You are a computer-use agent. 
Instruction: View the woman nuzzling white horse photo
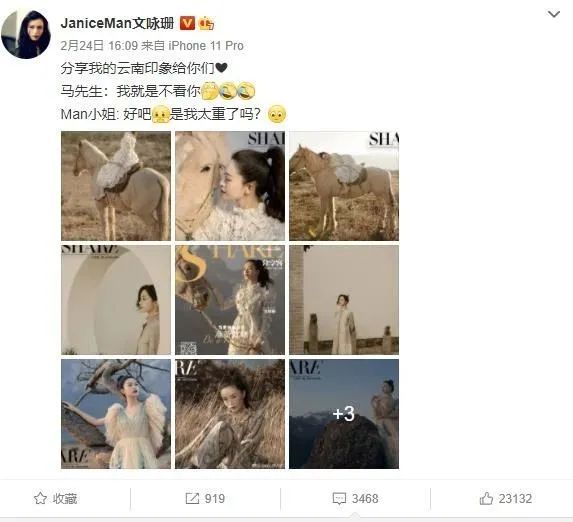pos(230,186)
